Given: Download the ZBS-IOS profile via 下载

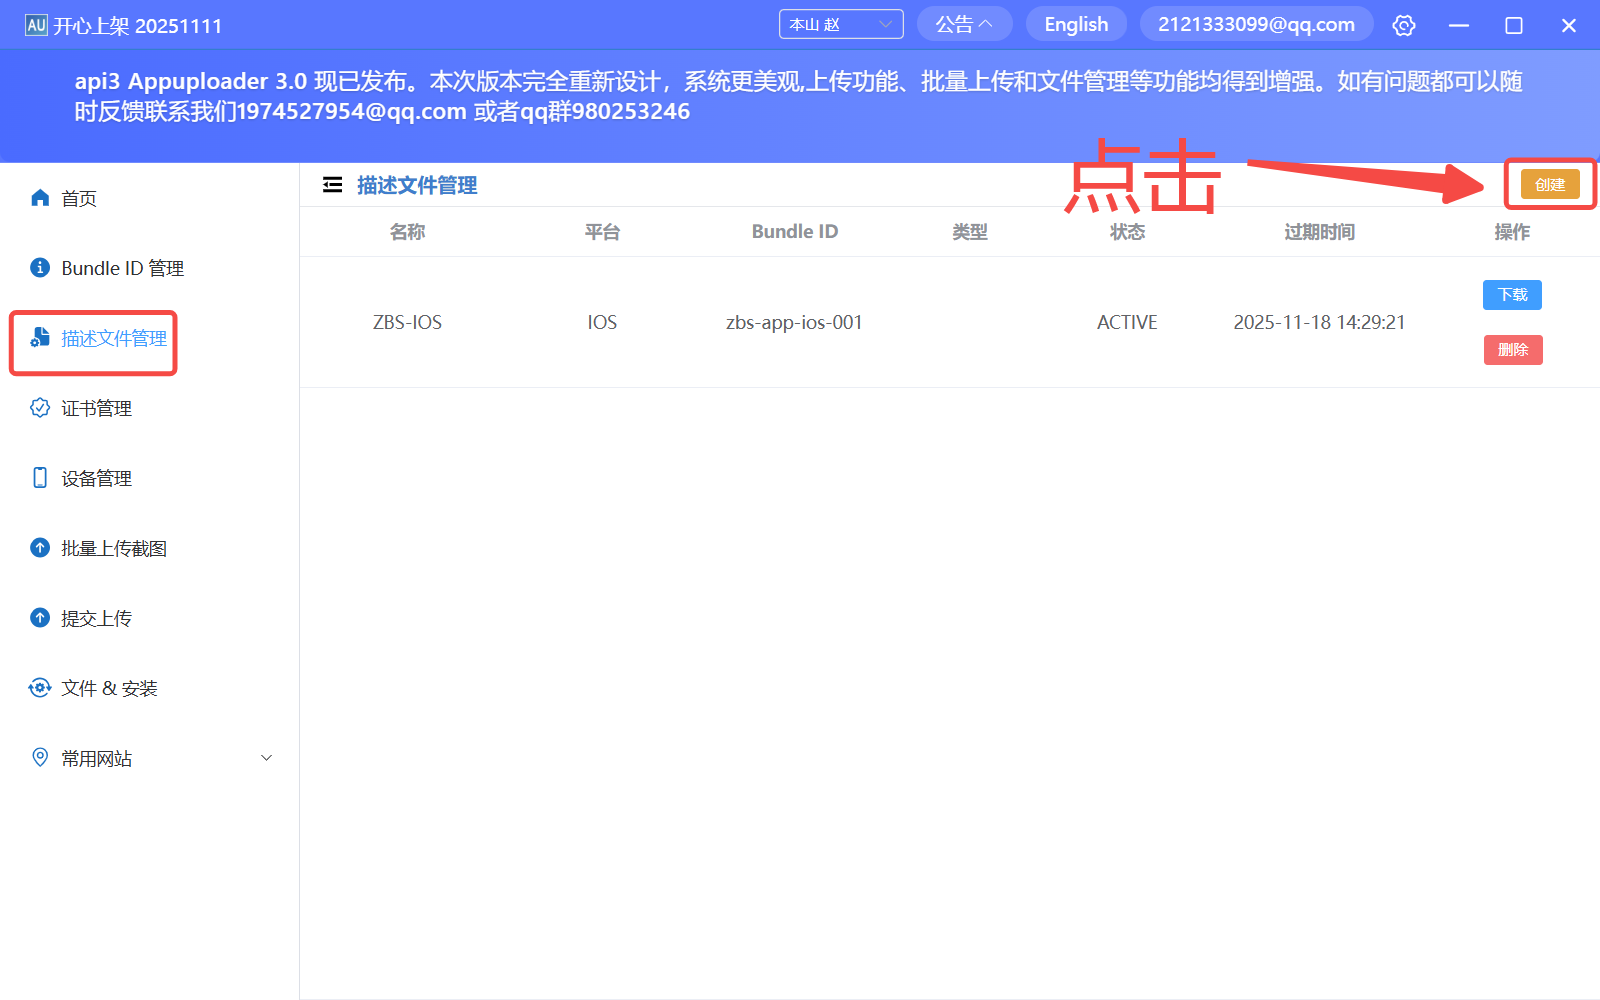Looking at the screenshot, I should point(1511,294).
